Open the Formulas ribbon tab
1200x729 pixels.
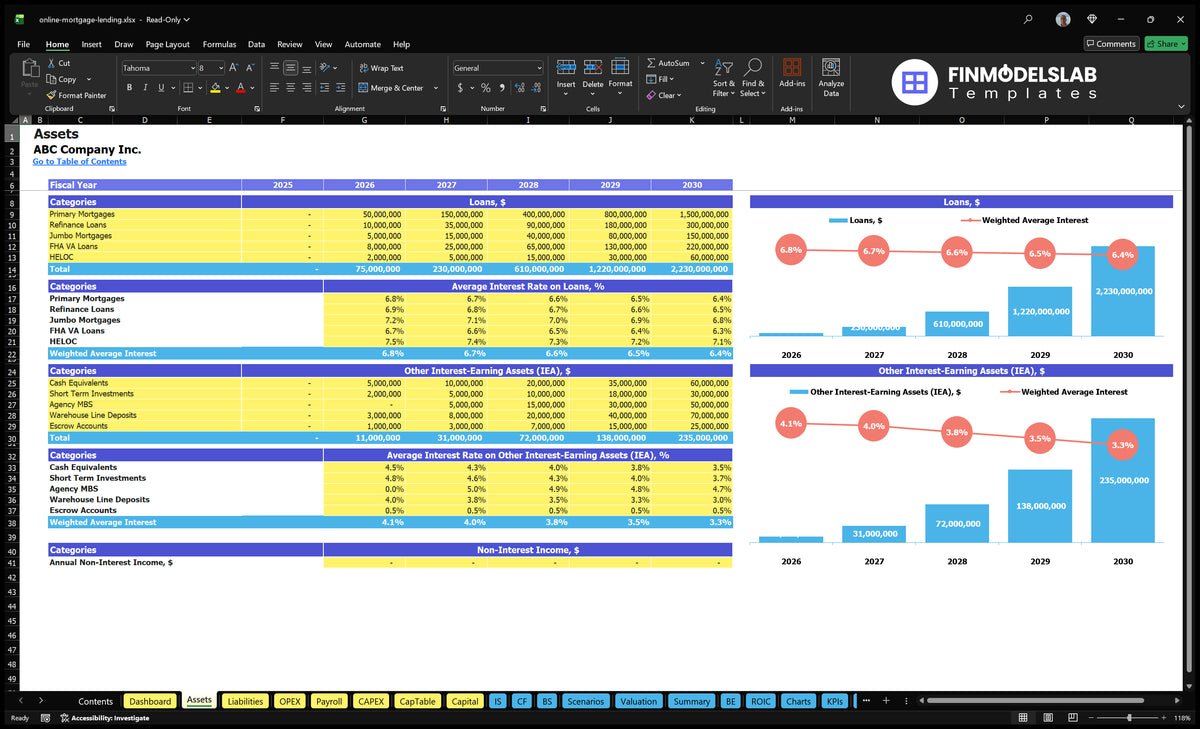(x=219, y=44)
